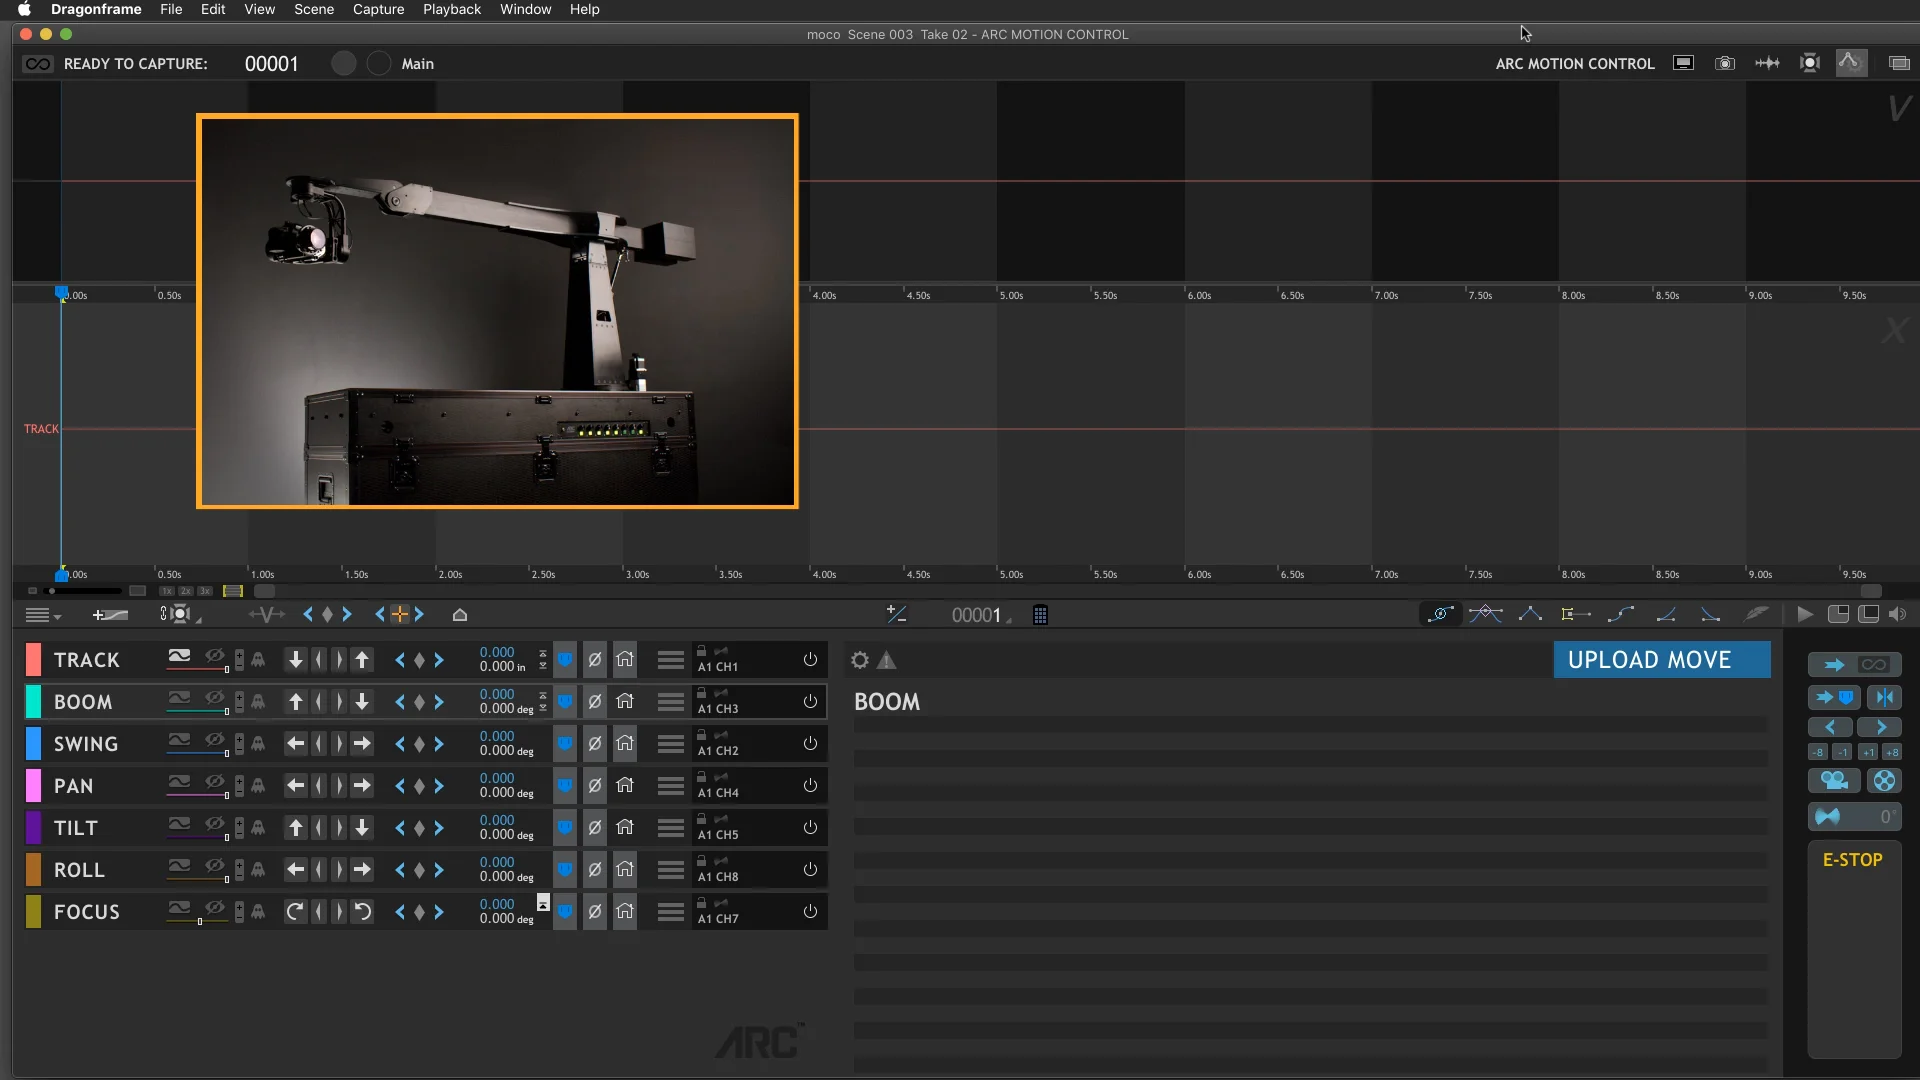The image size is (1920, 1080).
Task: Open the Arc Motion Control workspace icon
Action: (1850, 63)
